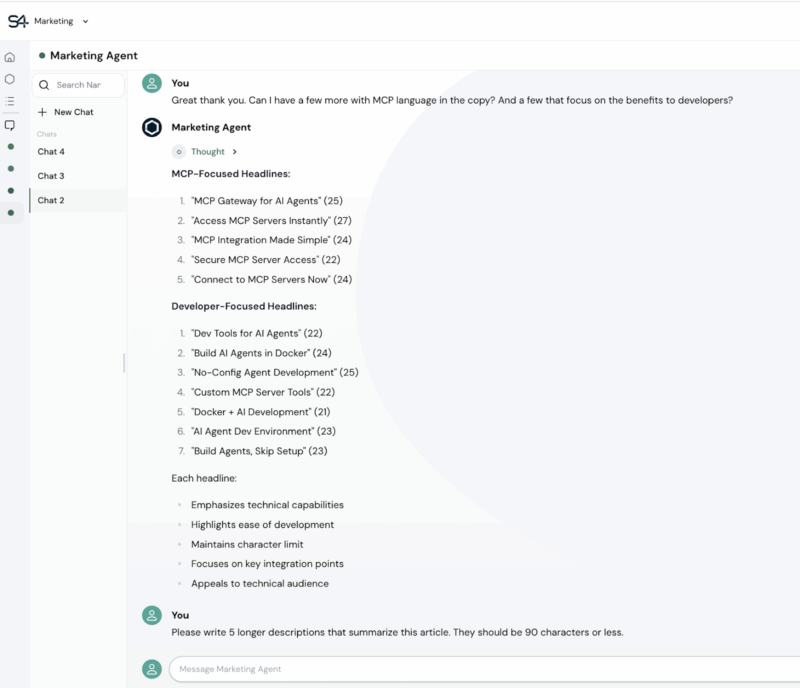Screen dimensions: 800x688
Task: Click the plus icon beside New Chat
Action: coord(42,112)
